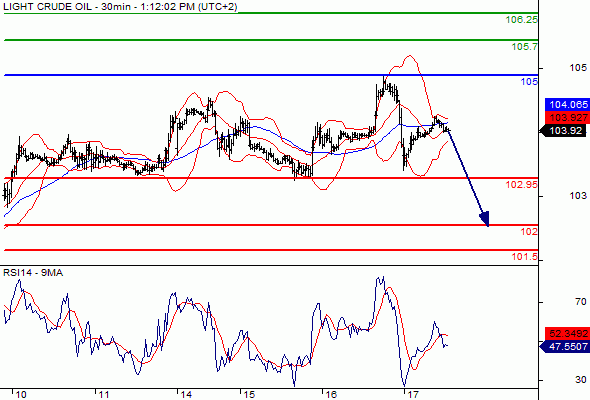
Task: Click the blue 47.5507 RSI value tag
Action: [565, 346]
